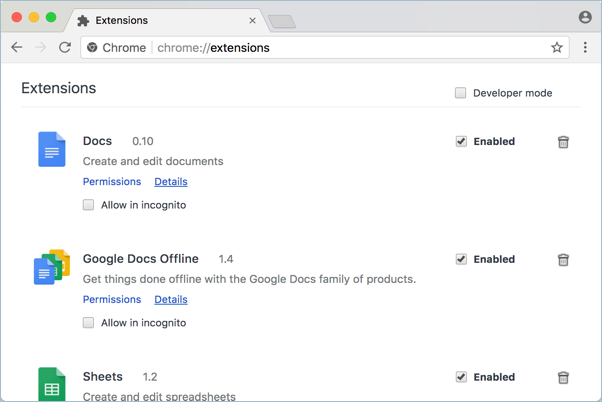View Details of Google Docs Offline
This screenshot has width=602, height=402.
pyautogui.click(x=171, y=299)
